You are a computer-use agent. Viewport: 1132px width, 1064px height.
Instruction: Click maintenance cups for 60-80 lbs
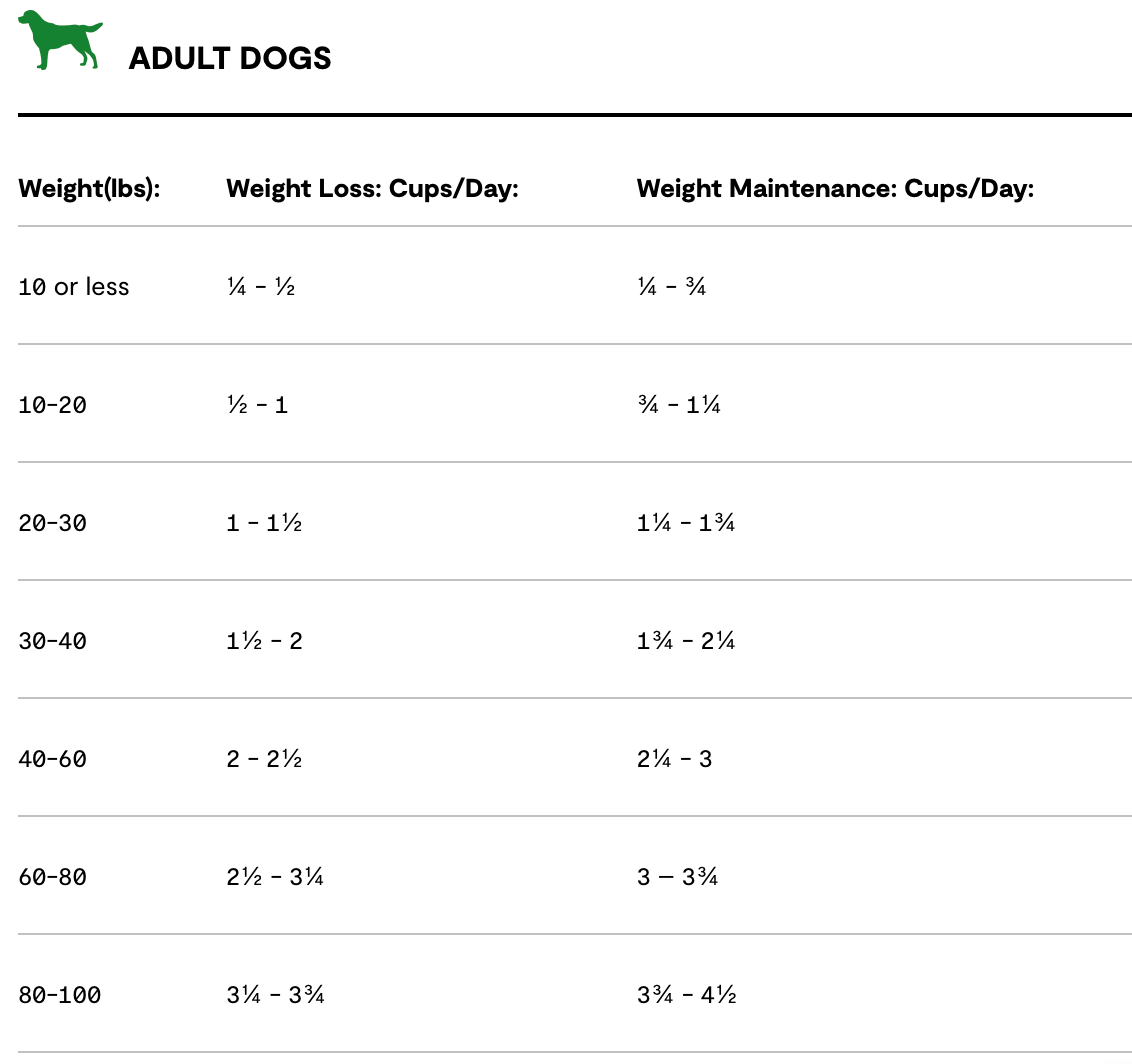pyautogui.click(x=677, y=877)
